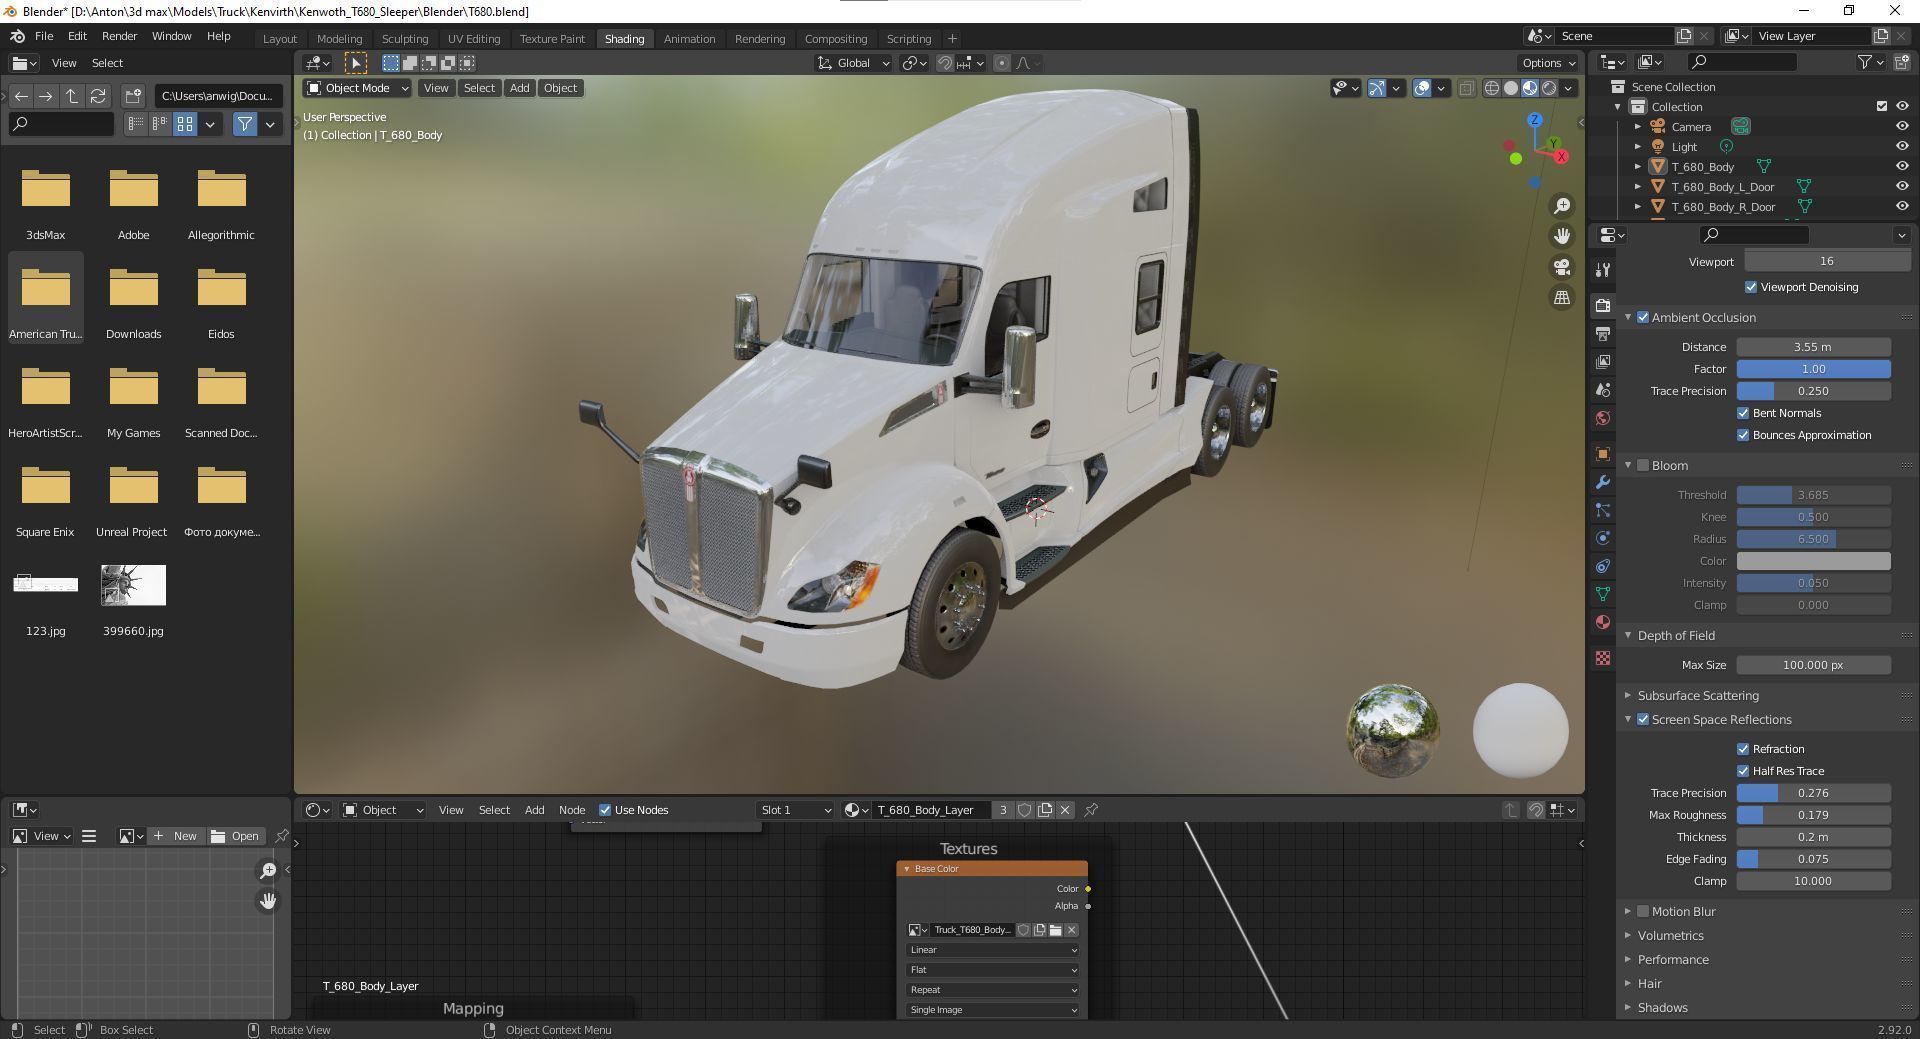
Task: Uncheck Bounces Approximation
Action: 1743,435
